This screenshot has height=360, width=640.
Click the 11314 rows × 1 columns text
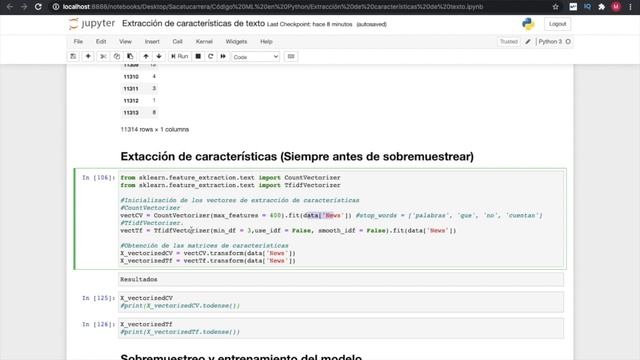(x=155, y=129)
